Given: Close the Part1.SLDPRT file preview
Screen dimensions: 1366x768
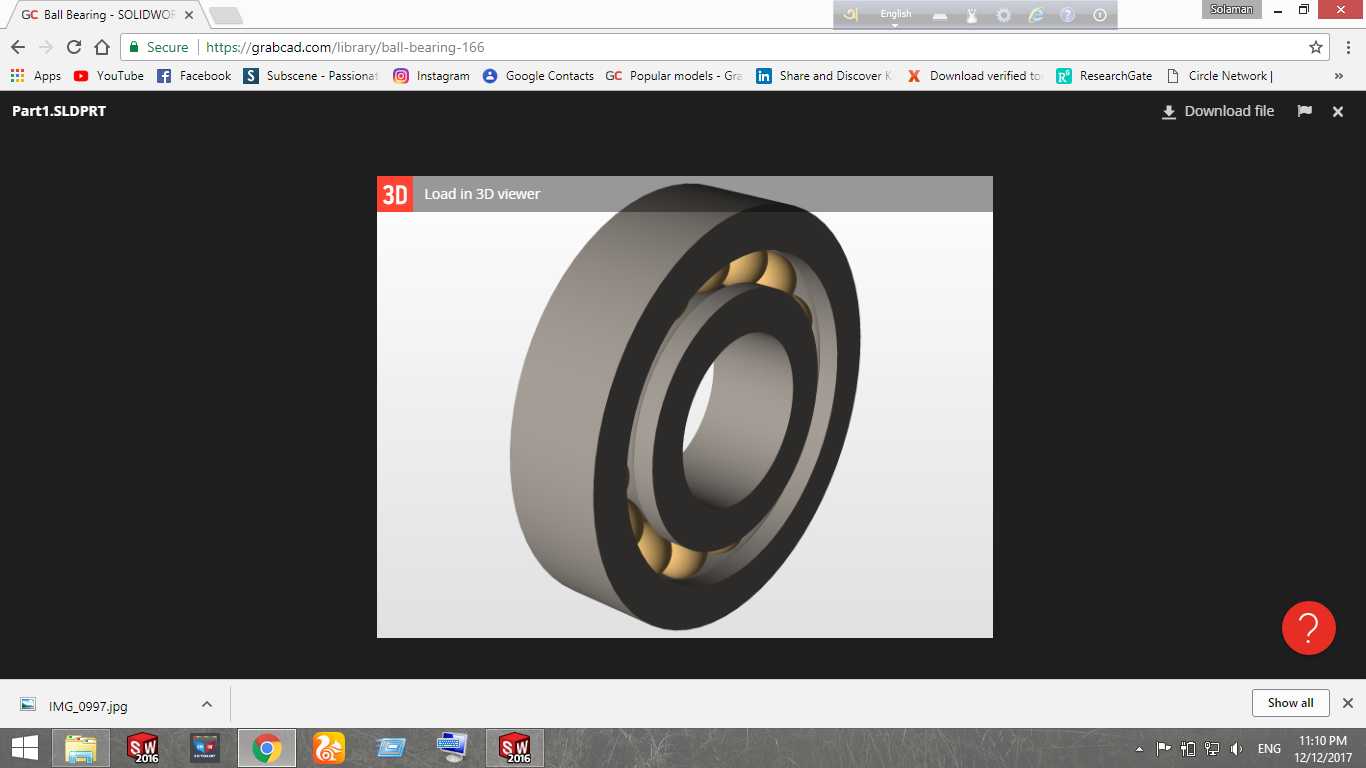Looking at the screenshot, I should [1338, 112].
